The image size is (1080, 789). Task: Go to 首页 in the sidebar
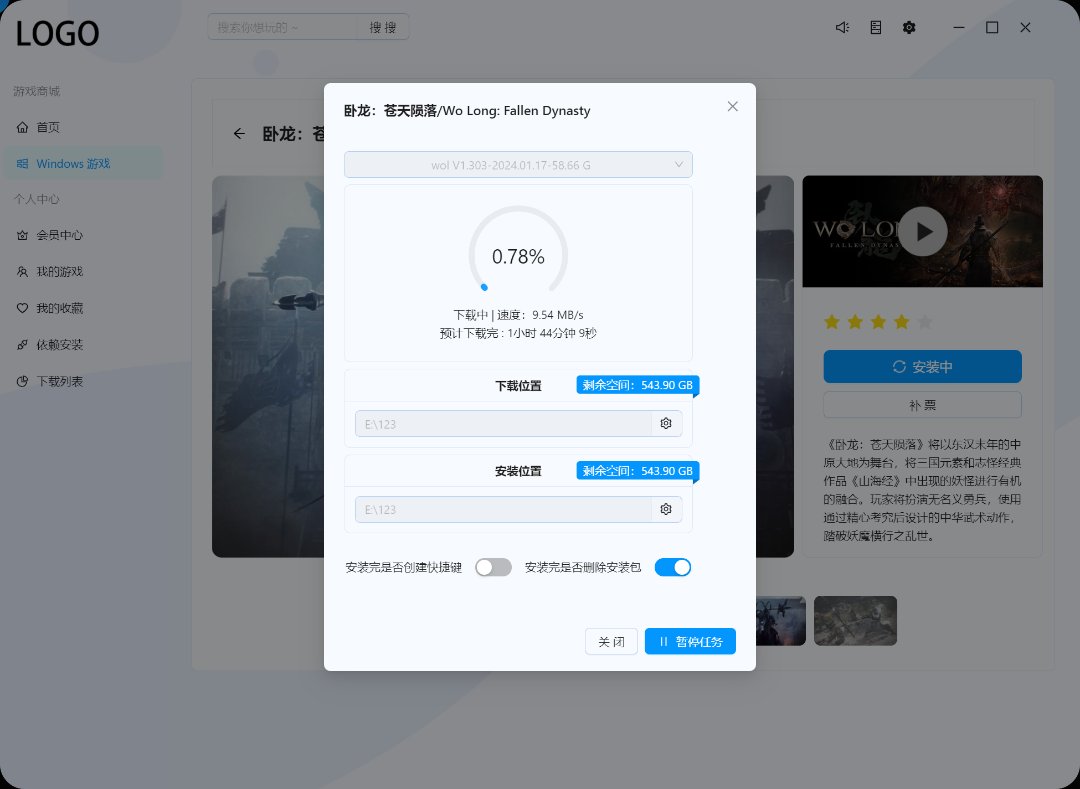48,127
